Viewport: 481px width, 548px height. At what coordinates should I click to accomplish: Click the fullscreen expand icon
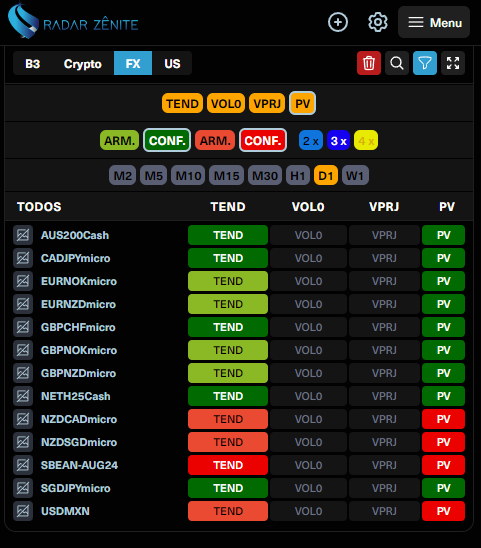click(x=453, y=63)
